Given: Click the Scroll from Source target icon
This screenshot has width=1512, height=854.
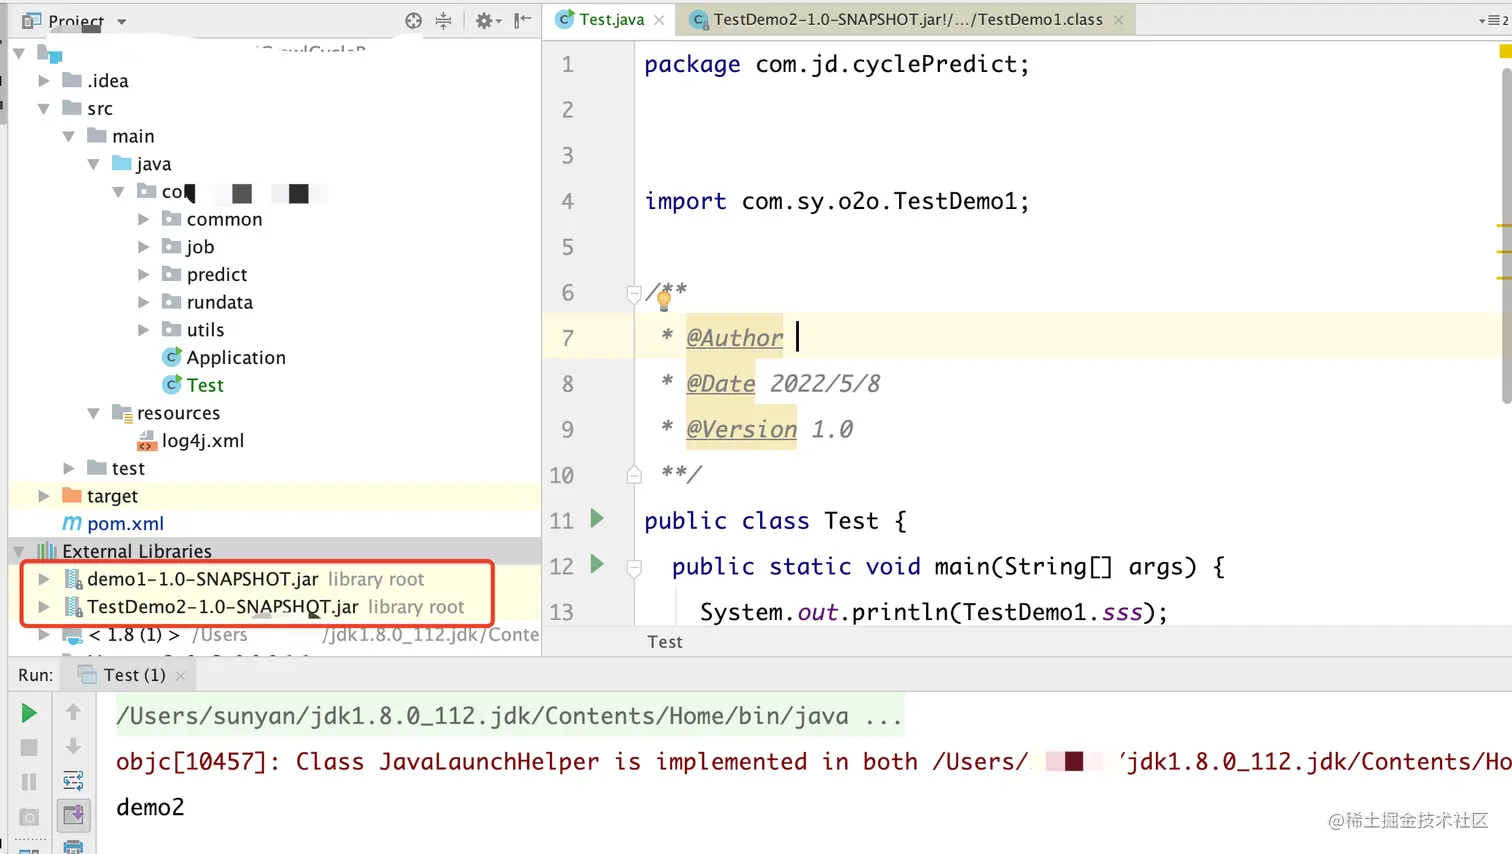Looking at the screenshot, I should click(413, 20).
